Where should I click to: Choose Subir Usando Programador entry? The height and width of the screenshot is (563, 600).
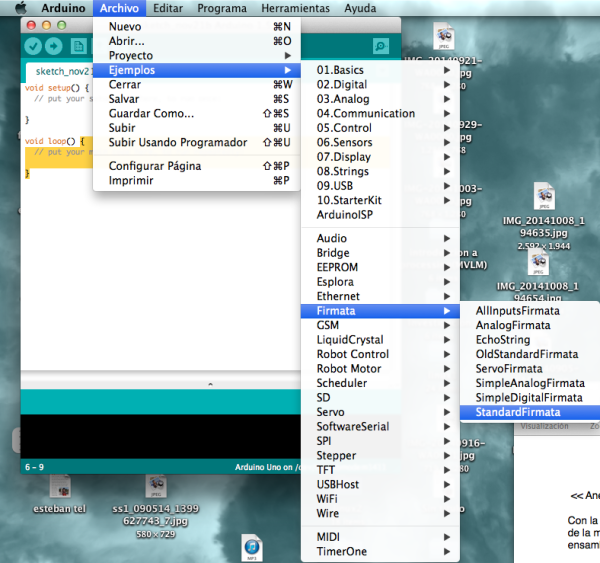pyautogui.click(x=197, y=142)
